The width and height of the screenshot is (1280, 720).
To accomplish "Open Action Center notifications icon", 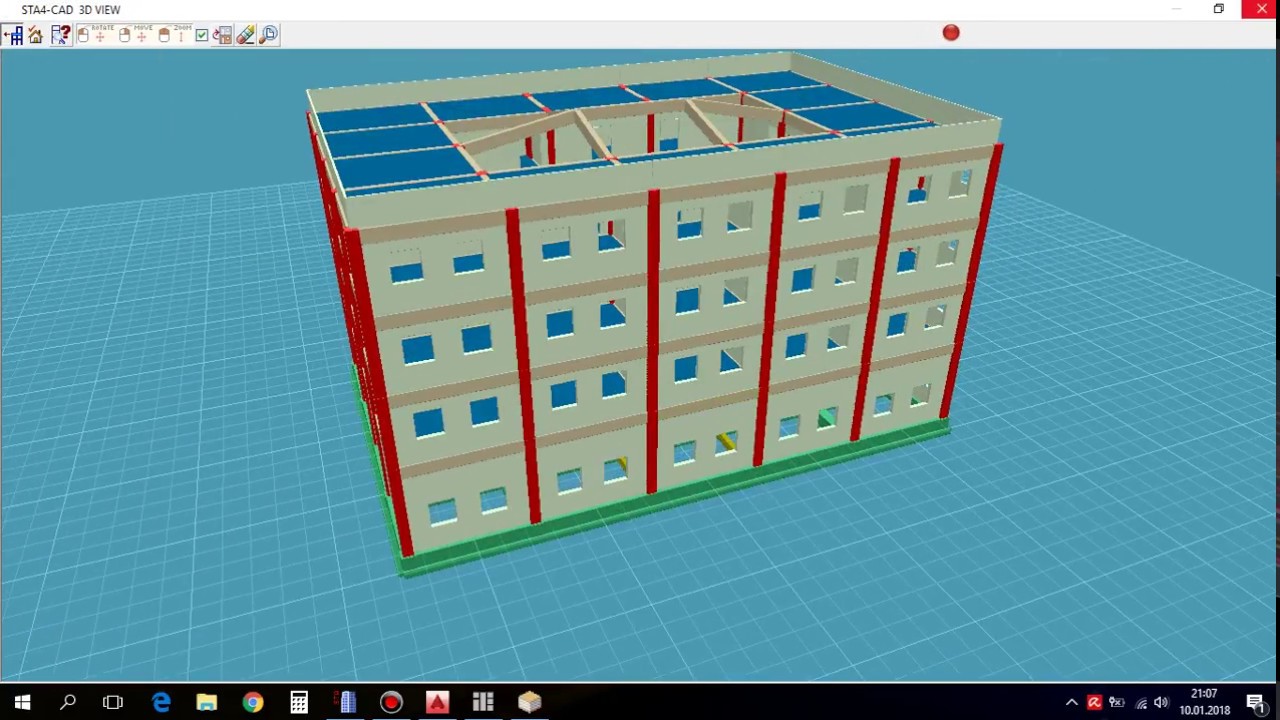I will (1255, 703).
